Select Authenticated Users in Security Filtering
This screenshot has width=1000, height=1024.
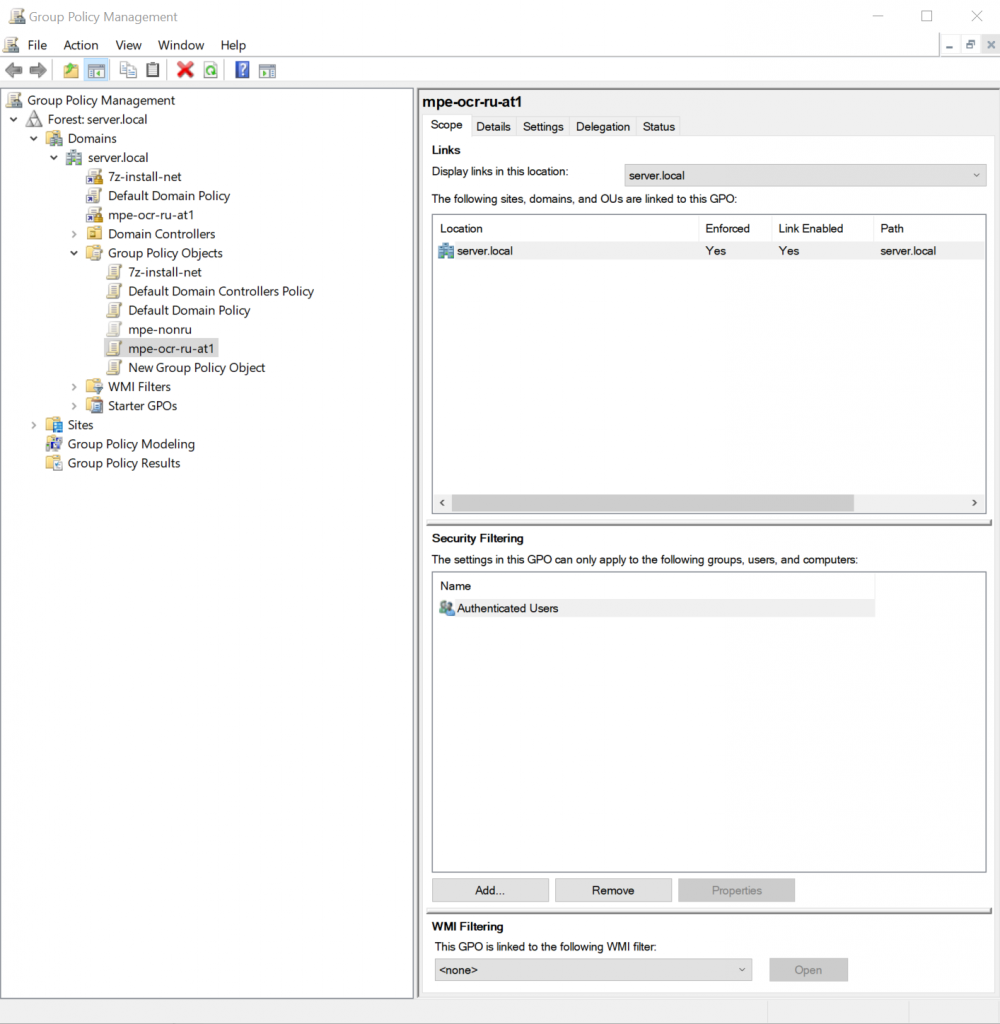pos(506,607)
